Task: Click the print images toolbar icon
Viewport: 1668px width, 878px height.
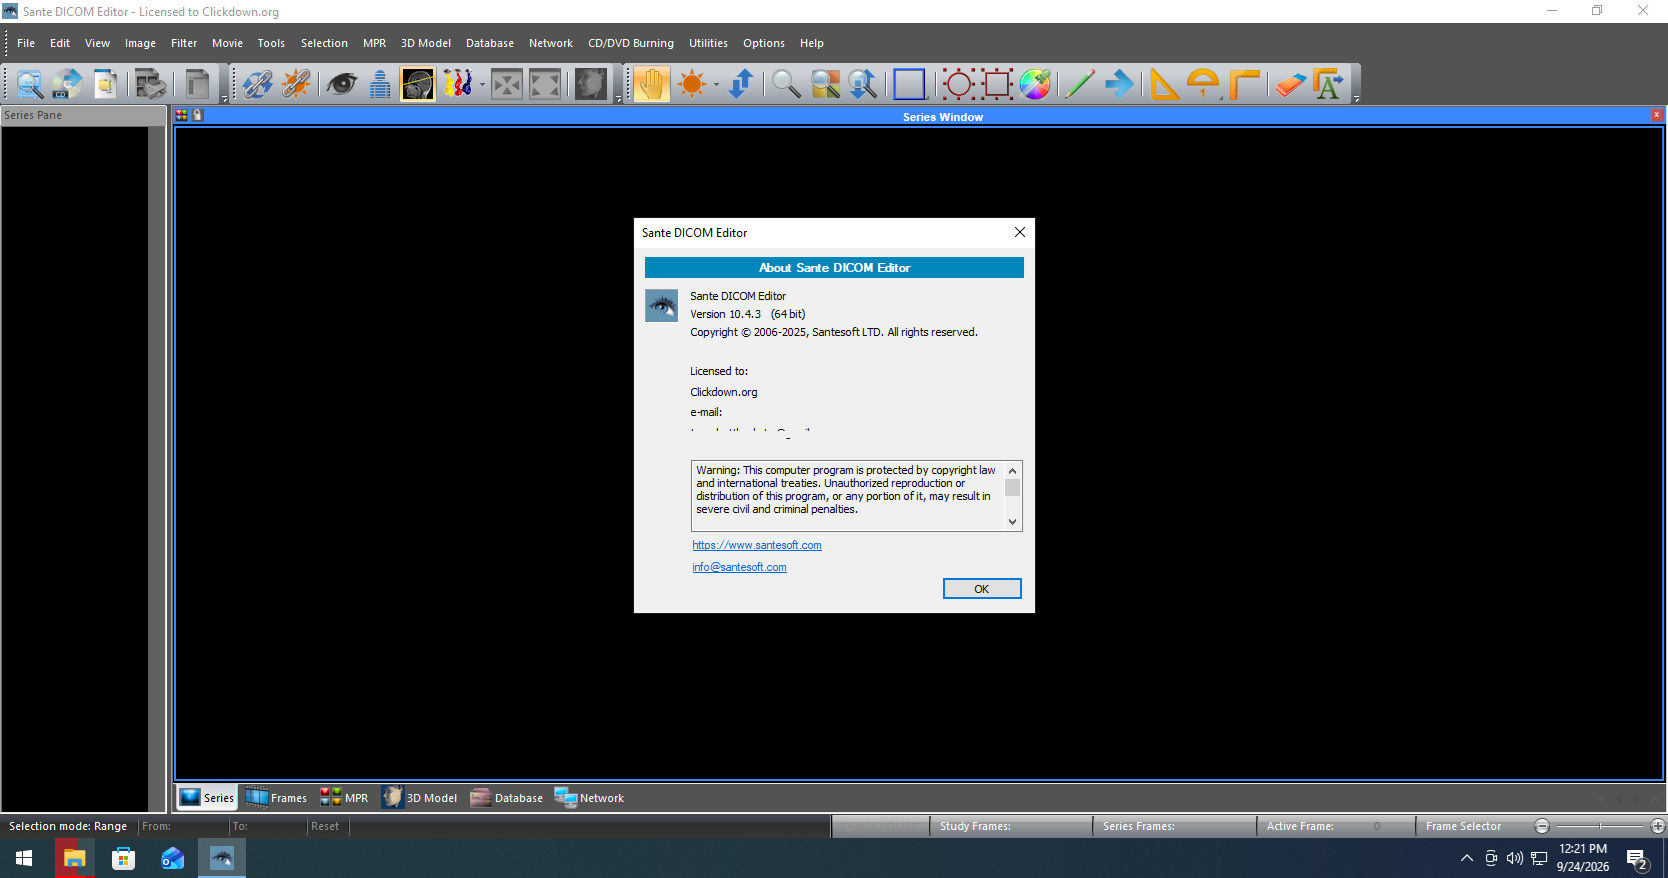Action: (151, 84)
